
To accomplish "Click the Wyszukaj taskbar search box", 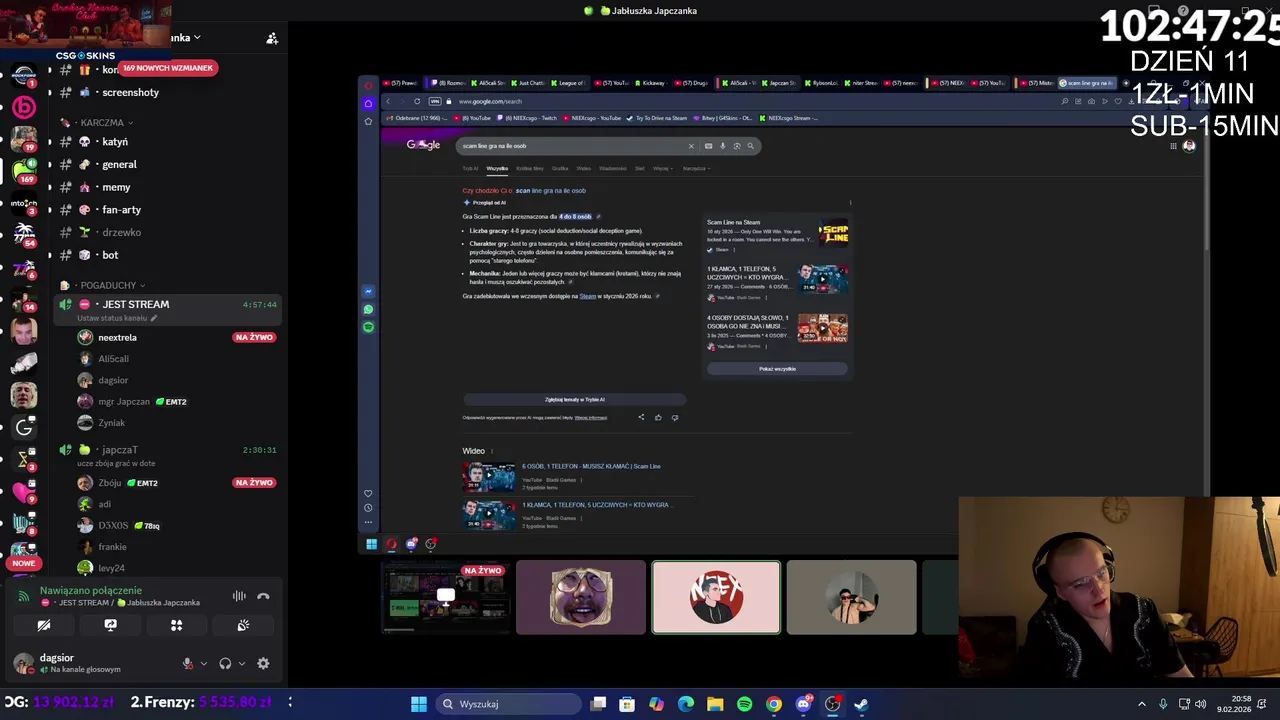I will (509, 704).
